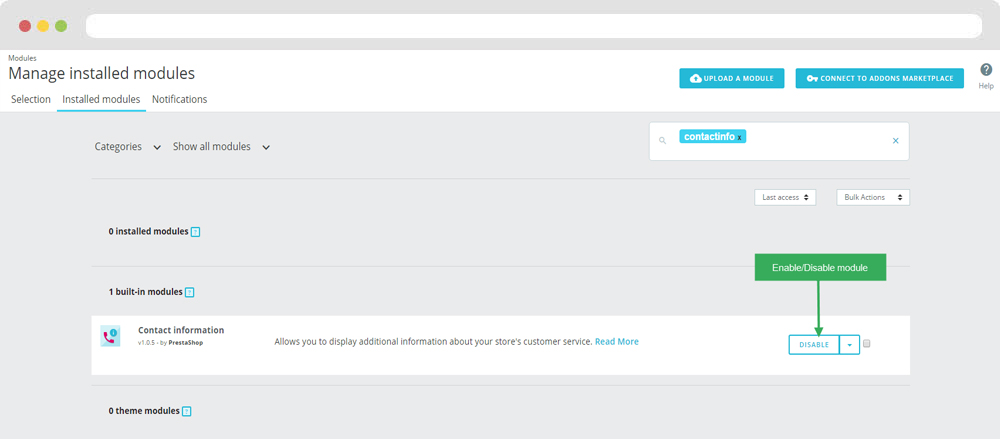This screenshot has width=1000, height=439.
Task: Click Connect to Addons Marketplace button
Action: click(879, 78)
